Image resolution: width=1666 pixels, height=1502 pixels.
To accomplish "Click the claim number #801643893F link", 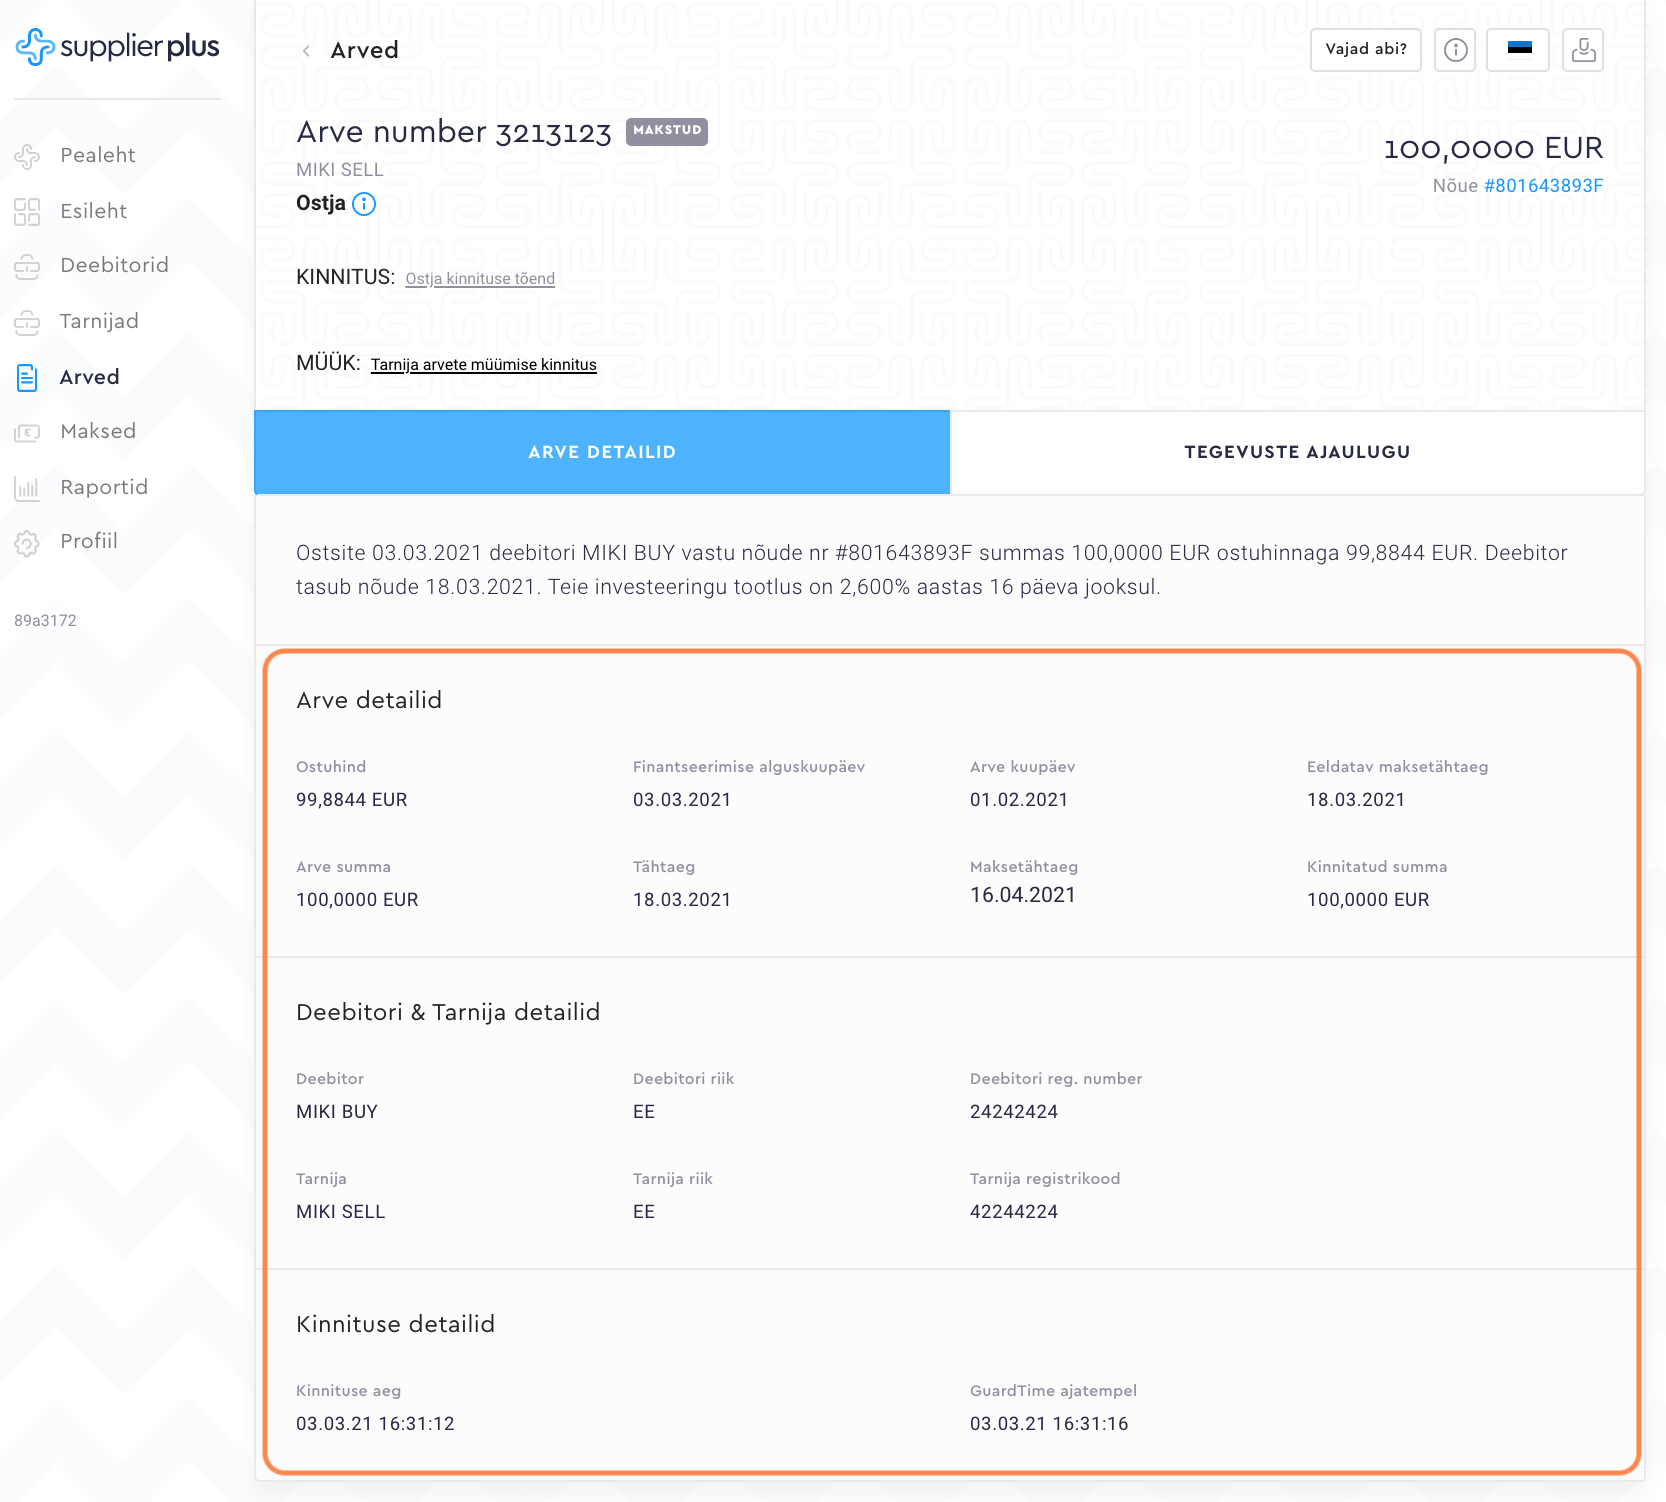I will coord(1543,186).
